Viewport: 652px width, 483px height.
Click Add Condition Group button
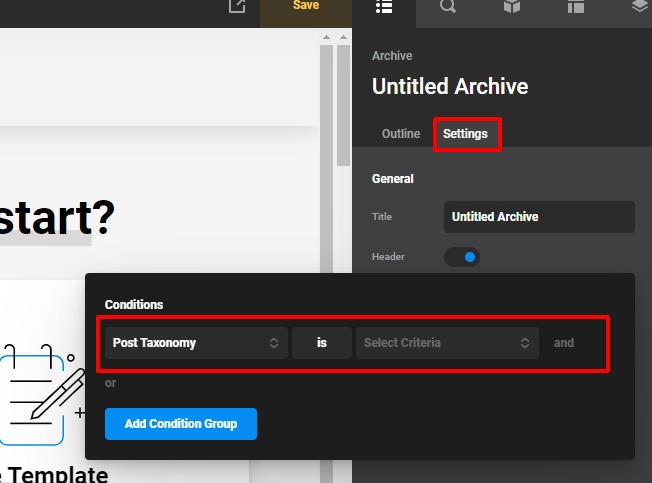click(x=181, y=424)
